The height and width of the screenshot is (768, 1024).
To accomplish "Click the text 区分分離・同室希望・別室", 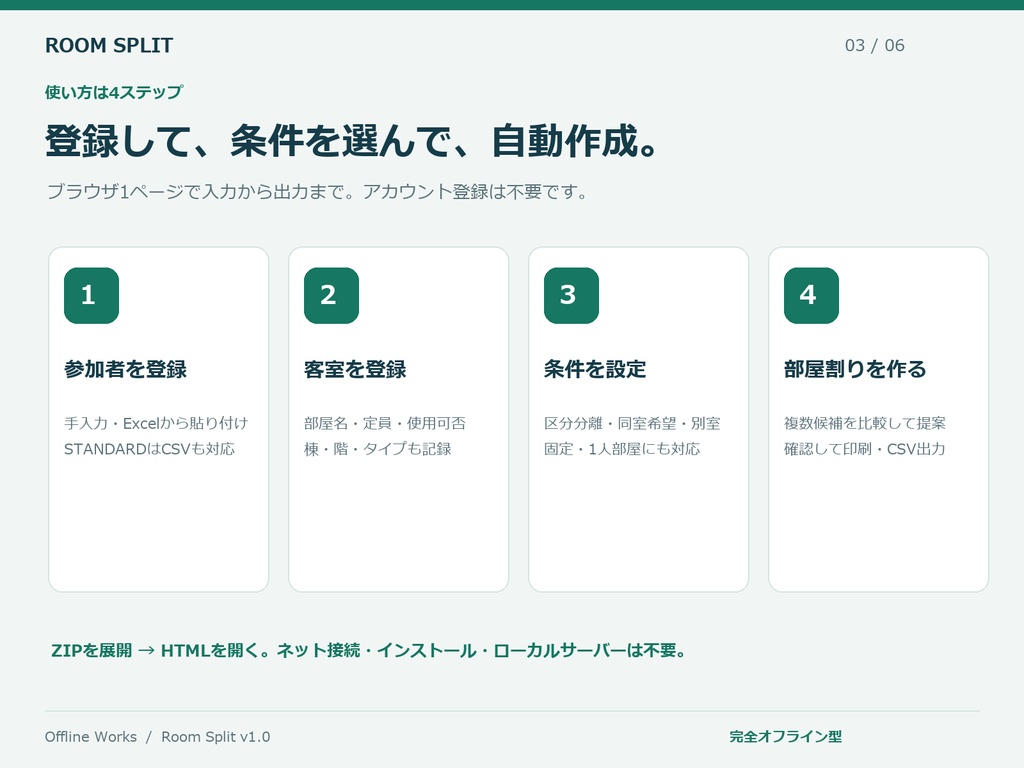I will point(632,423).
